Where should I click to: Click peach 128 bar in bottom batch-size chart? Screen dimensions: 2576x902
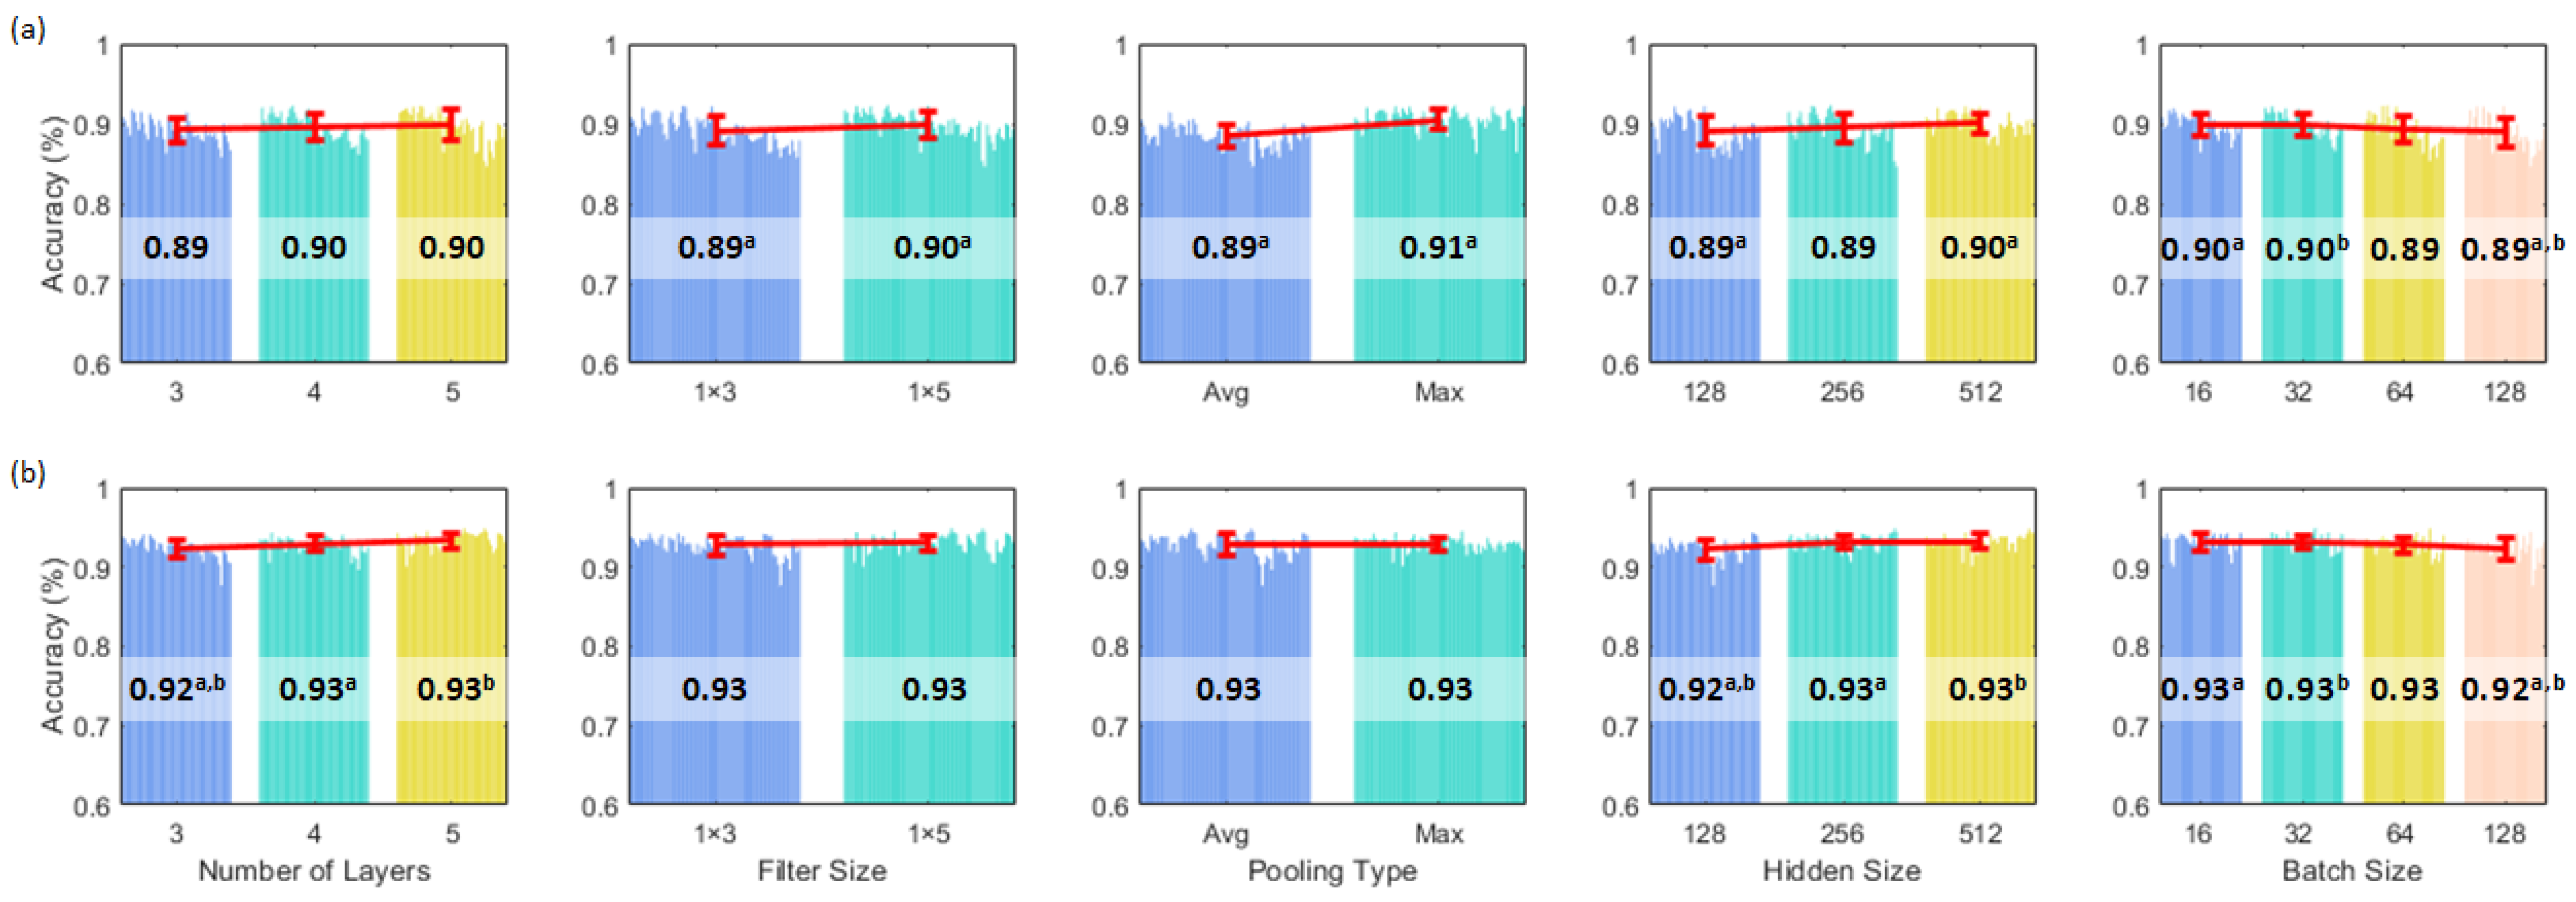[x=2504, y=760]
